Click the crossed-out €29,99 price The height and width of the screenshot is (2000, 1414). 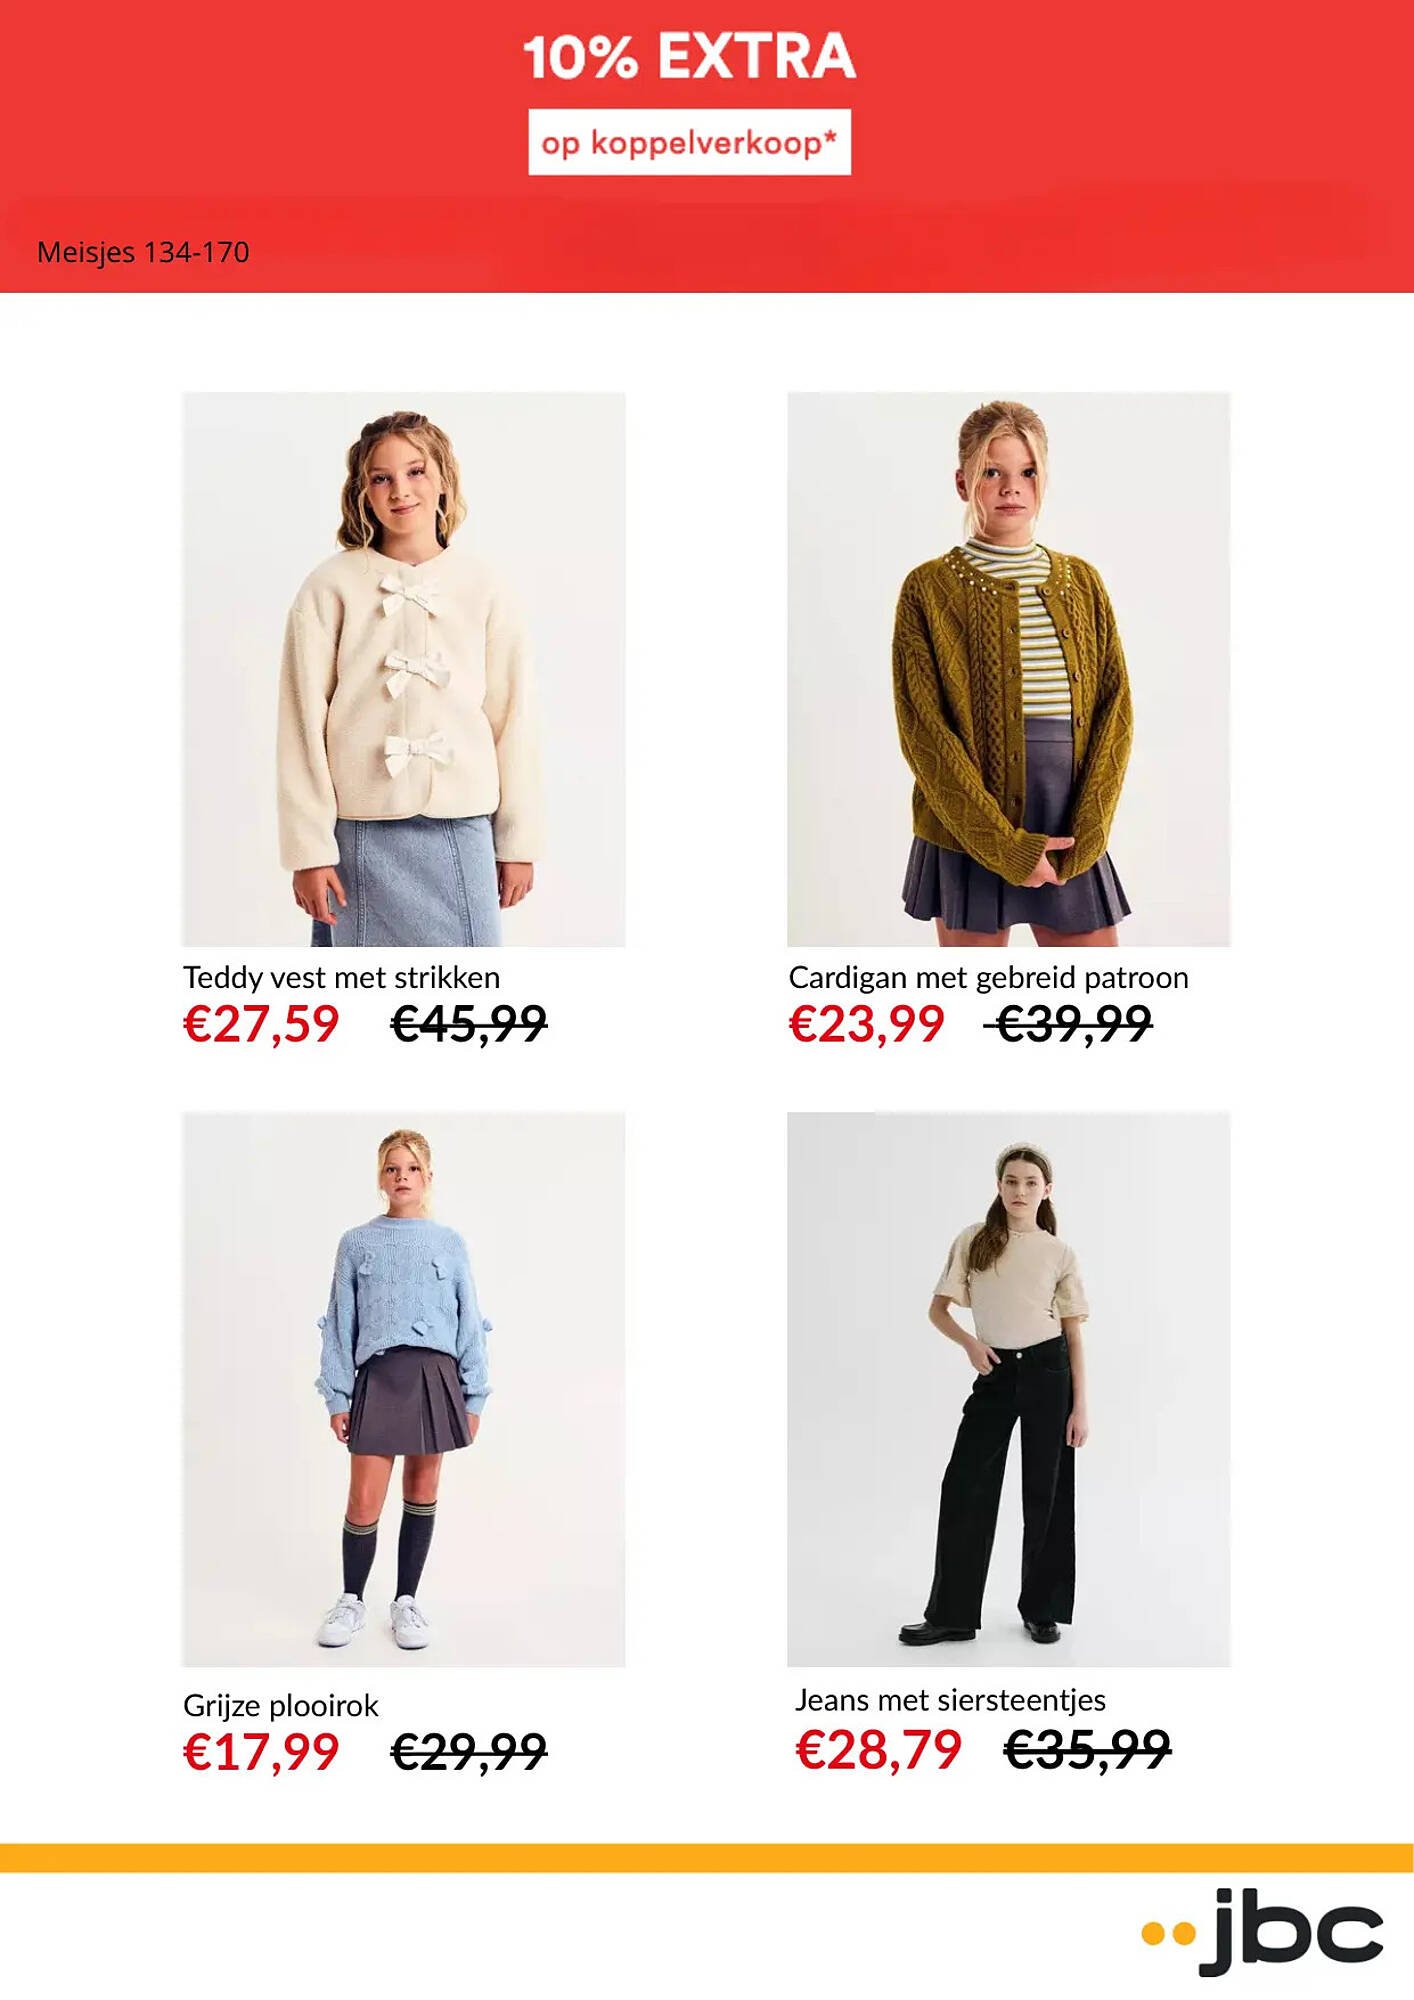[469, 1752]
